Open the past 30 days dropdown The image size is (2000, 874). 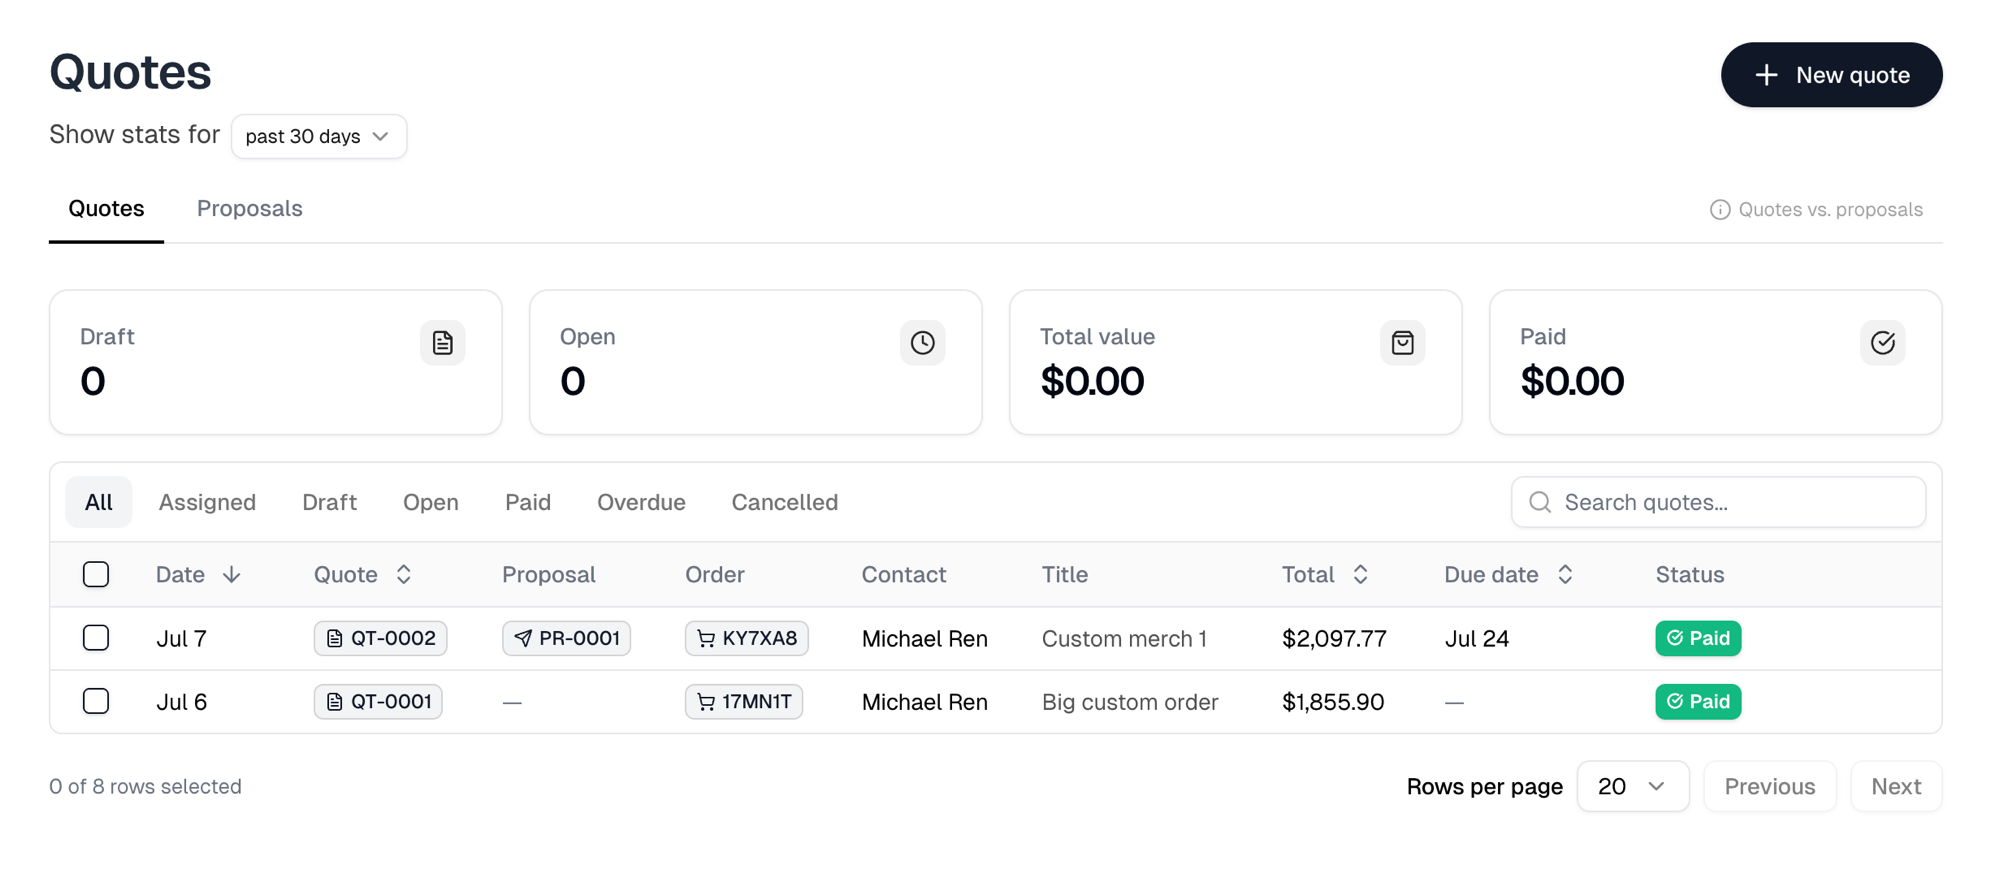tap(319, 136)
